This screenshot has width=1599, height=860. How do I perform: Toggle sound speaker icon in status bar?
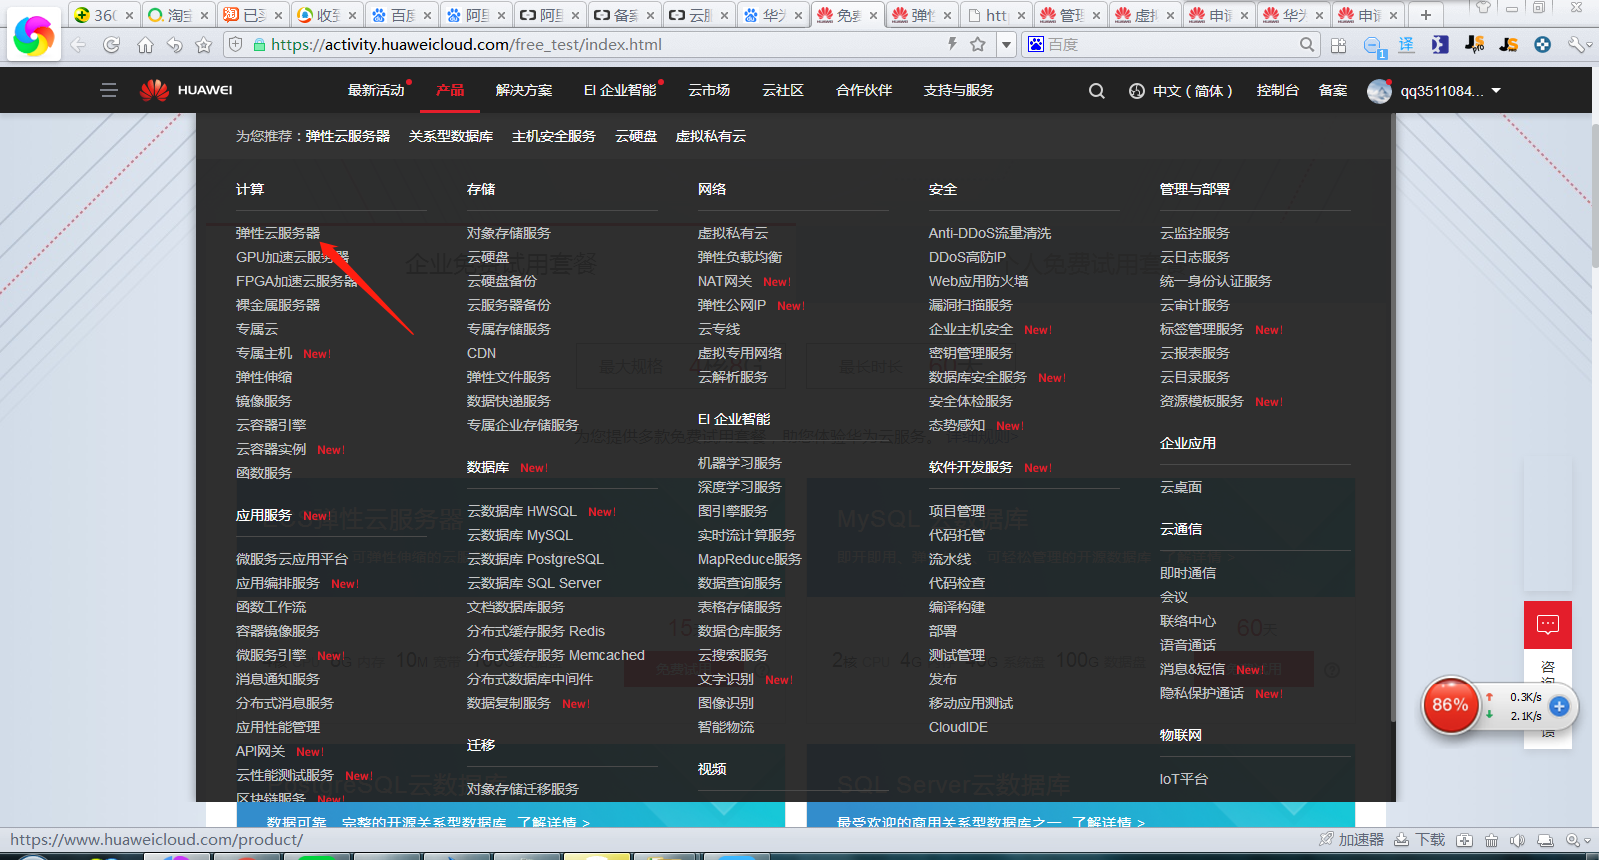point(1517,840)
